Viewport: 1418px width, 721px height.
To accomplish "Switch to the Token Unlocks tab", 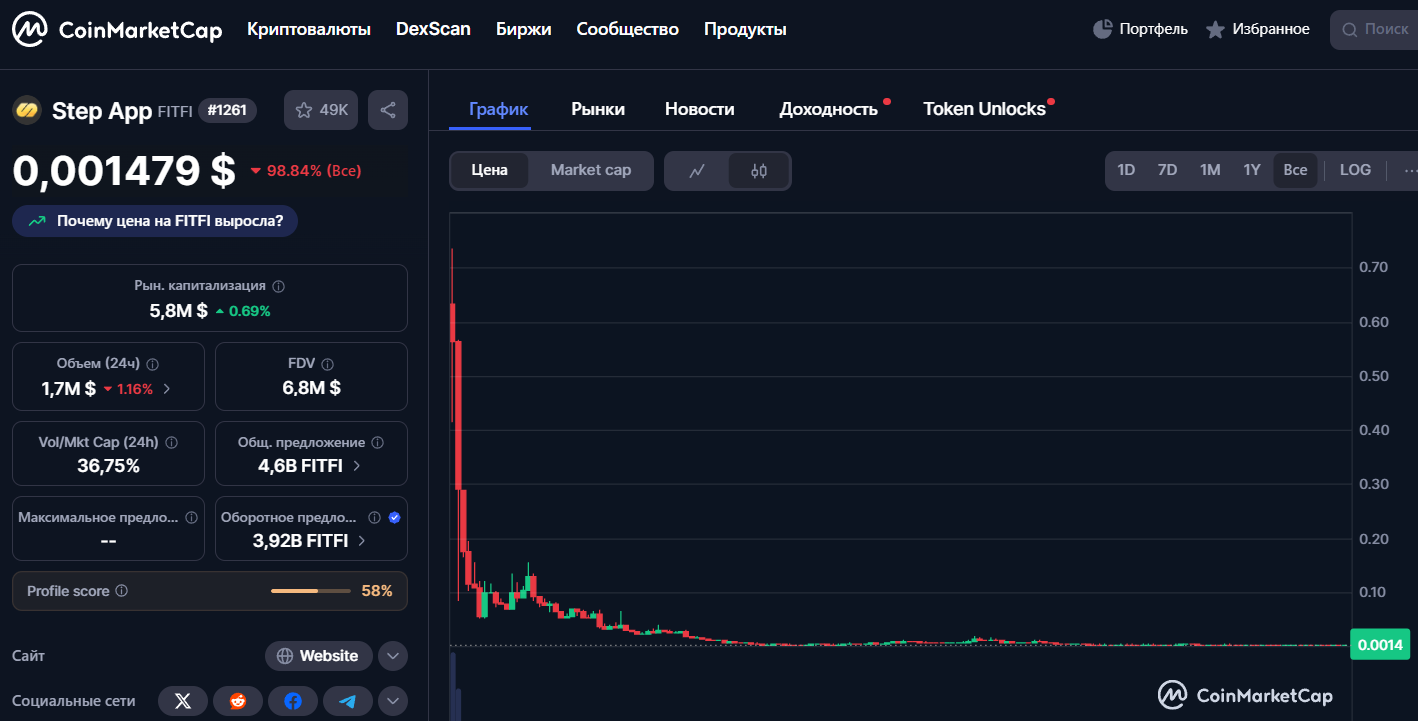I will 984,109.
